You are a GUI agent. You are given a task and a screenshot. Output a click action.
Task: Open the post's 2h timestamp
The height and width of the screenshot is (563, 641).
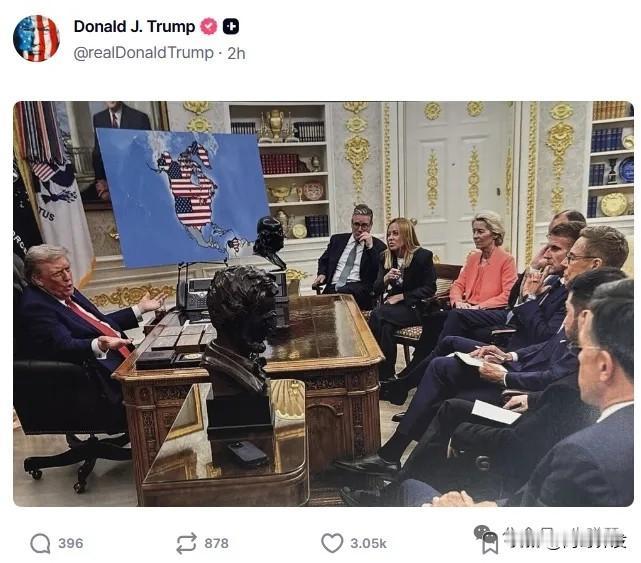click(236, 53)
